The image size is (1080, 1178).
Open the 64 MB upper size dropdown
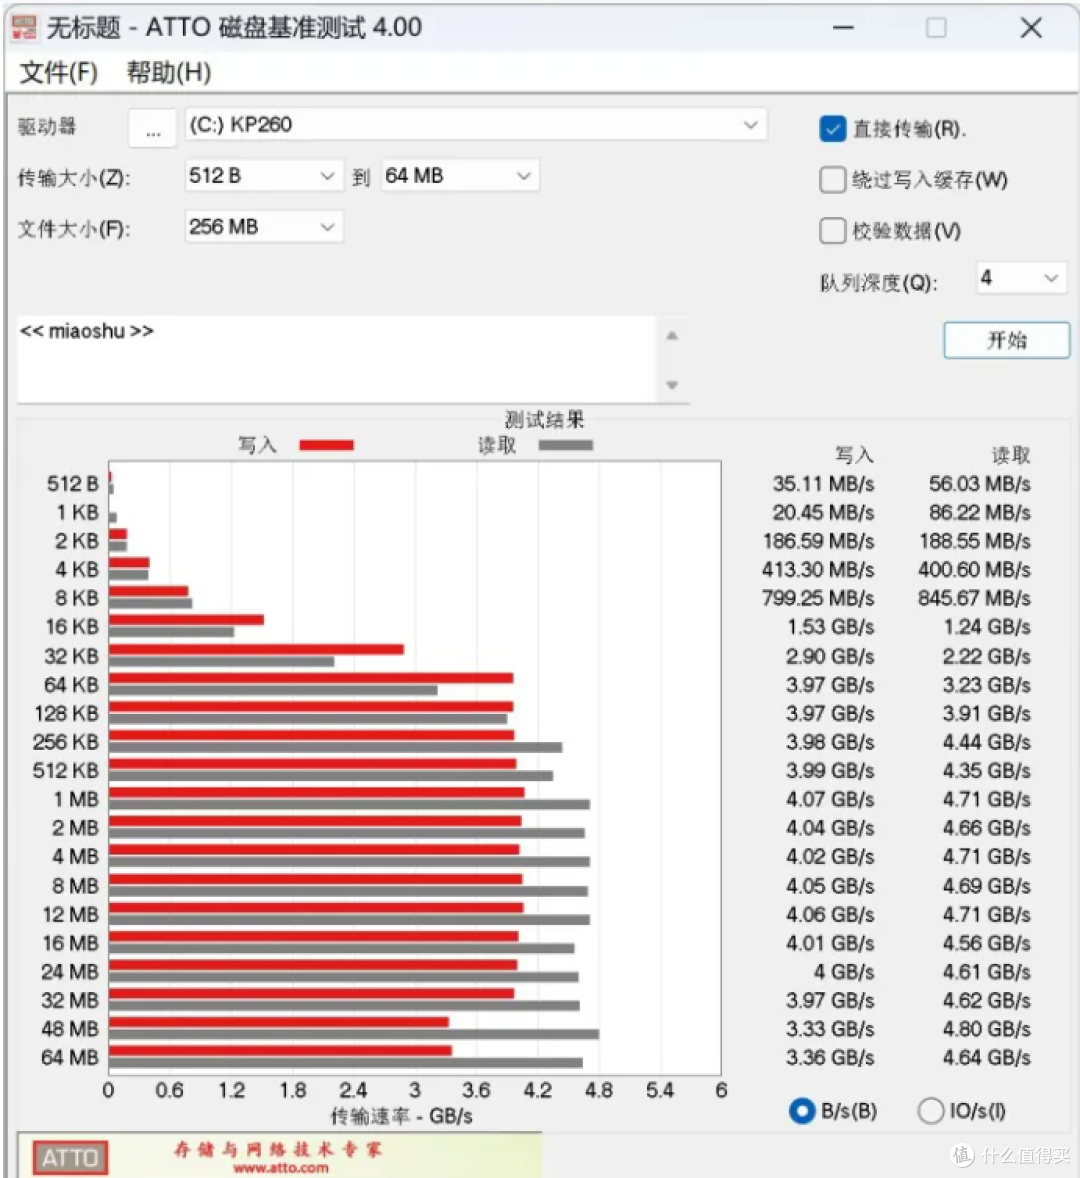point(460,176)
